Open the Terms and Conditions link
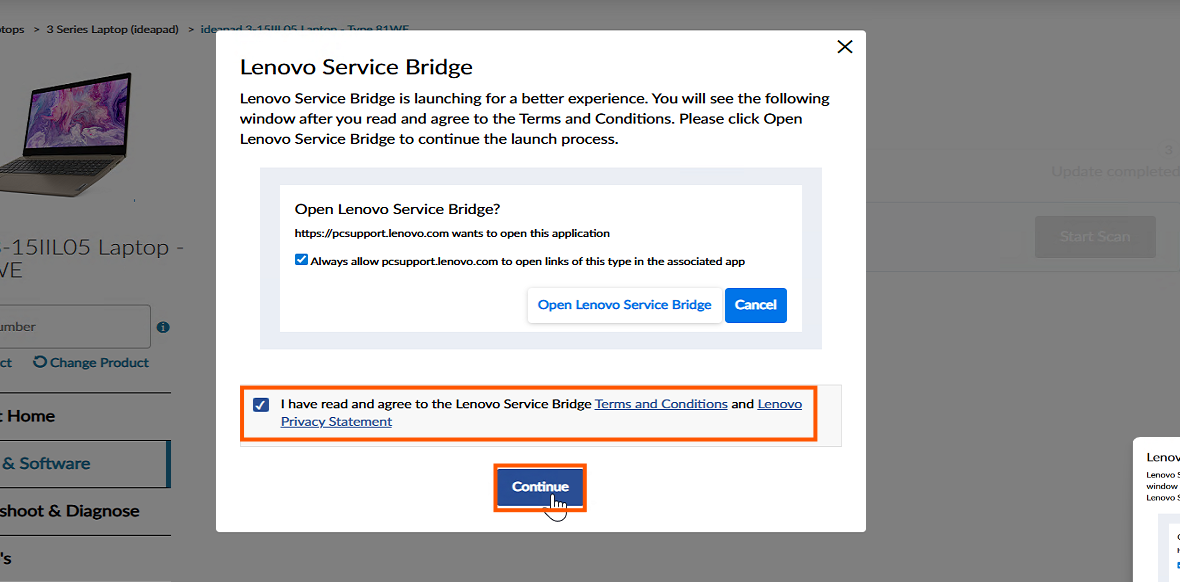 pos(661,404)
